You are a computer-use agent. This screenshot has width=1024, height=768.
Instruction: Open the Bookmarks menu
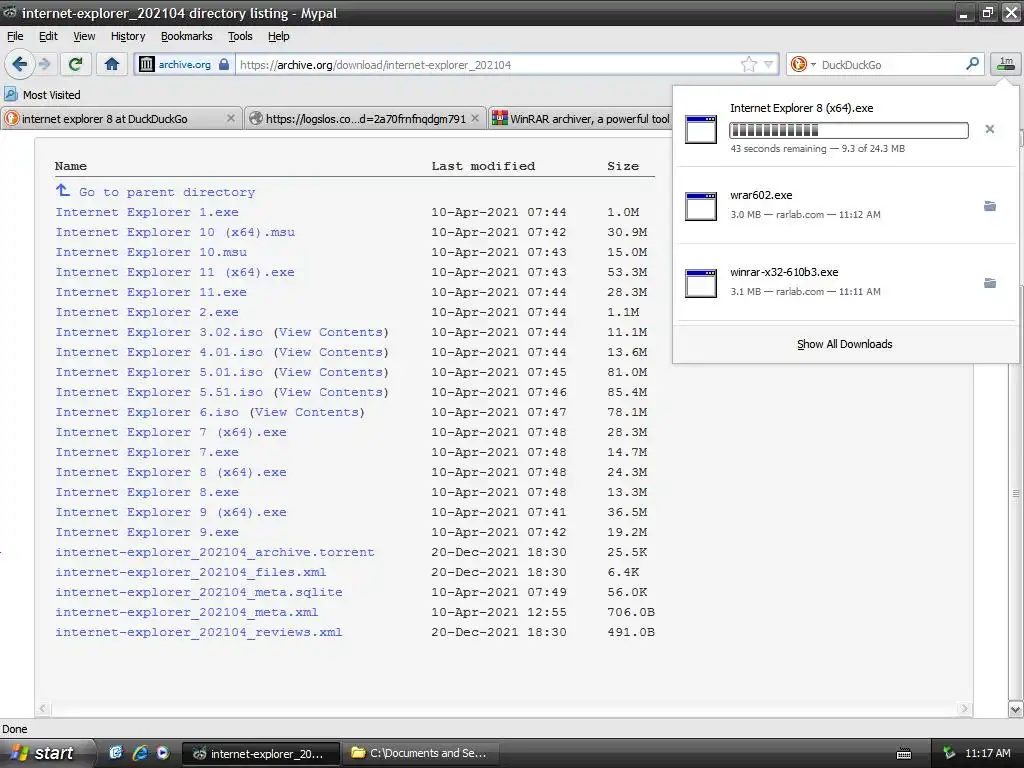click(186, 36)
